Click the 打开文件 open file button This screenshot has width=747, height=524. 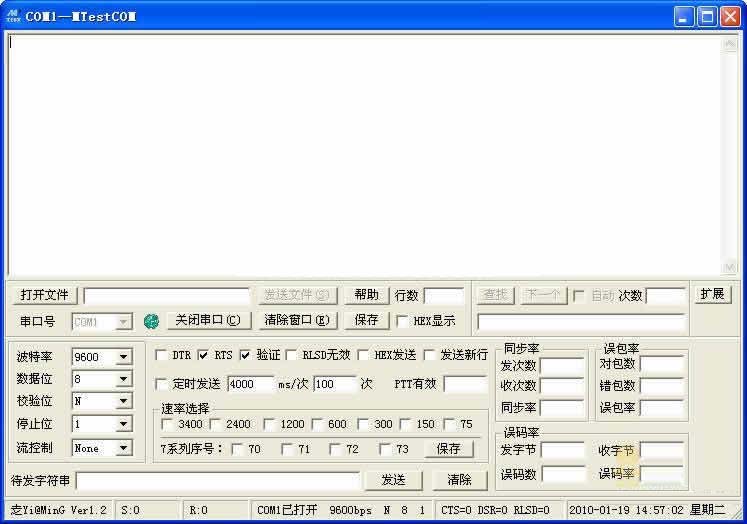tap(44, 295)
